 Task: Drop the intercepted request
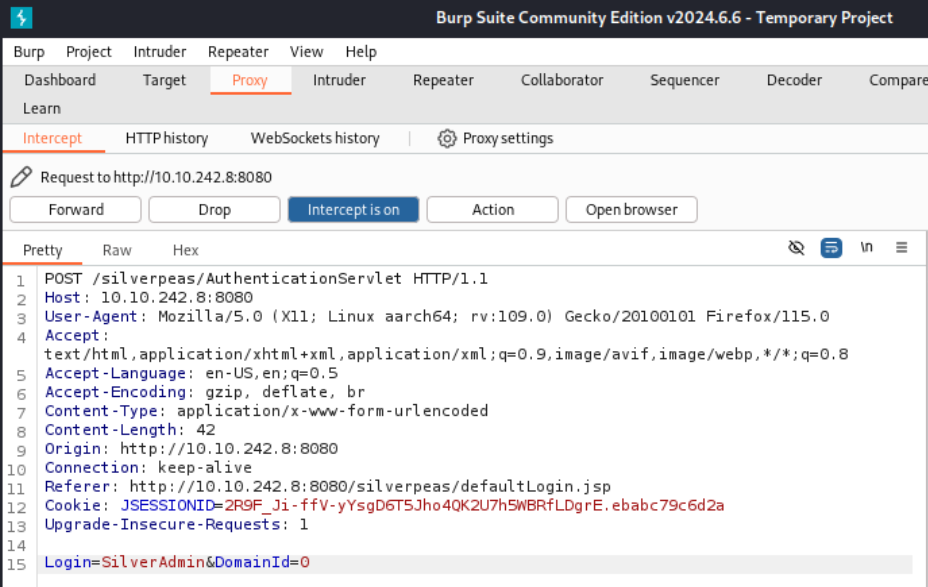pos(214,209)
